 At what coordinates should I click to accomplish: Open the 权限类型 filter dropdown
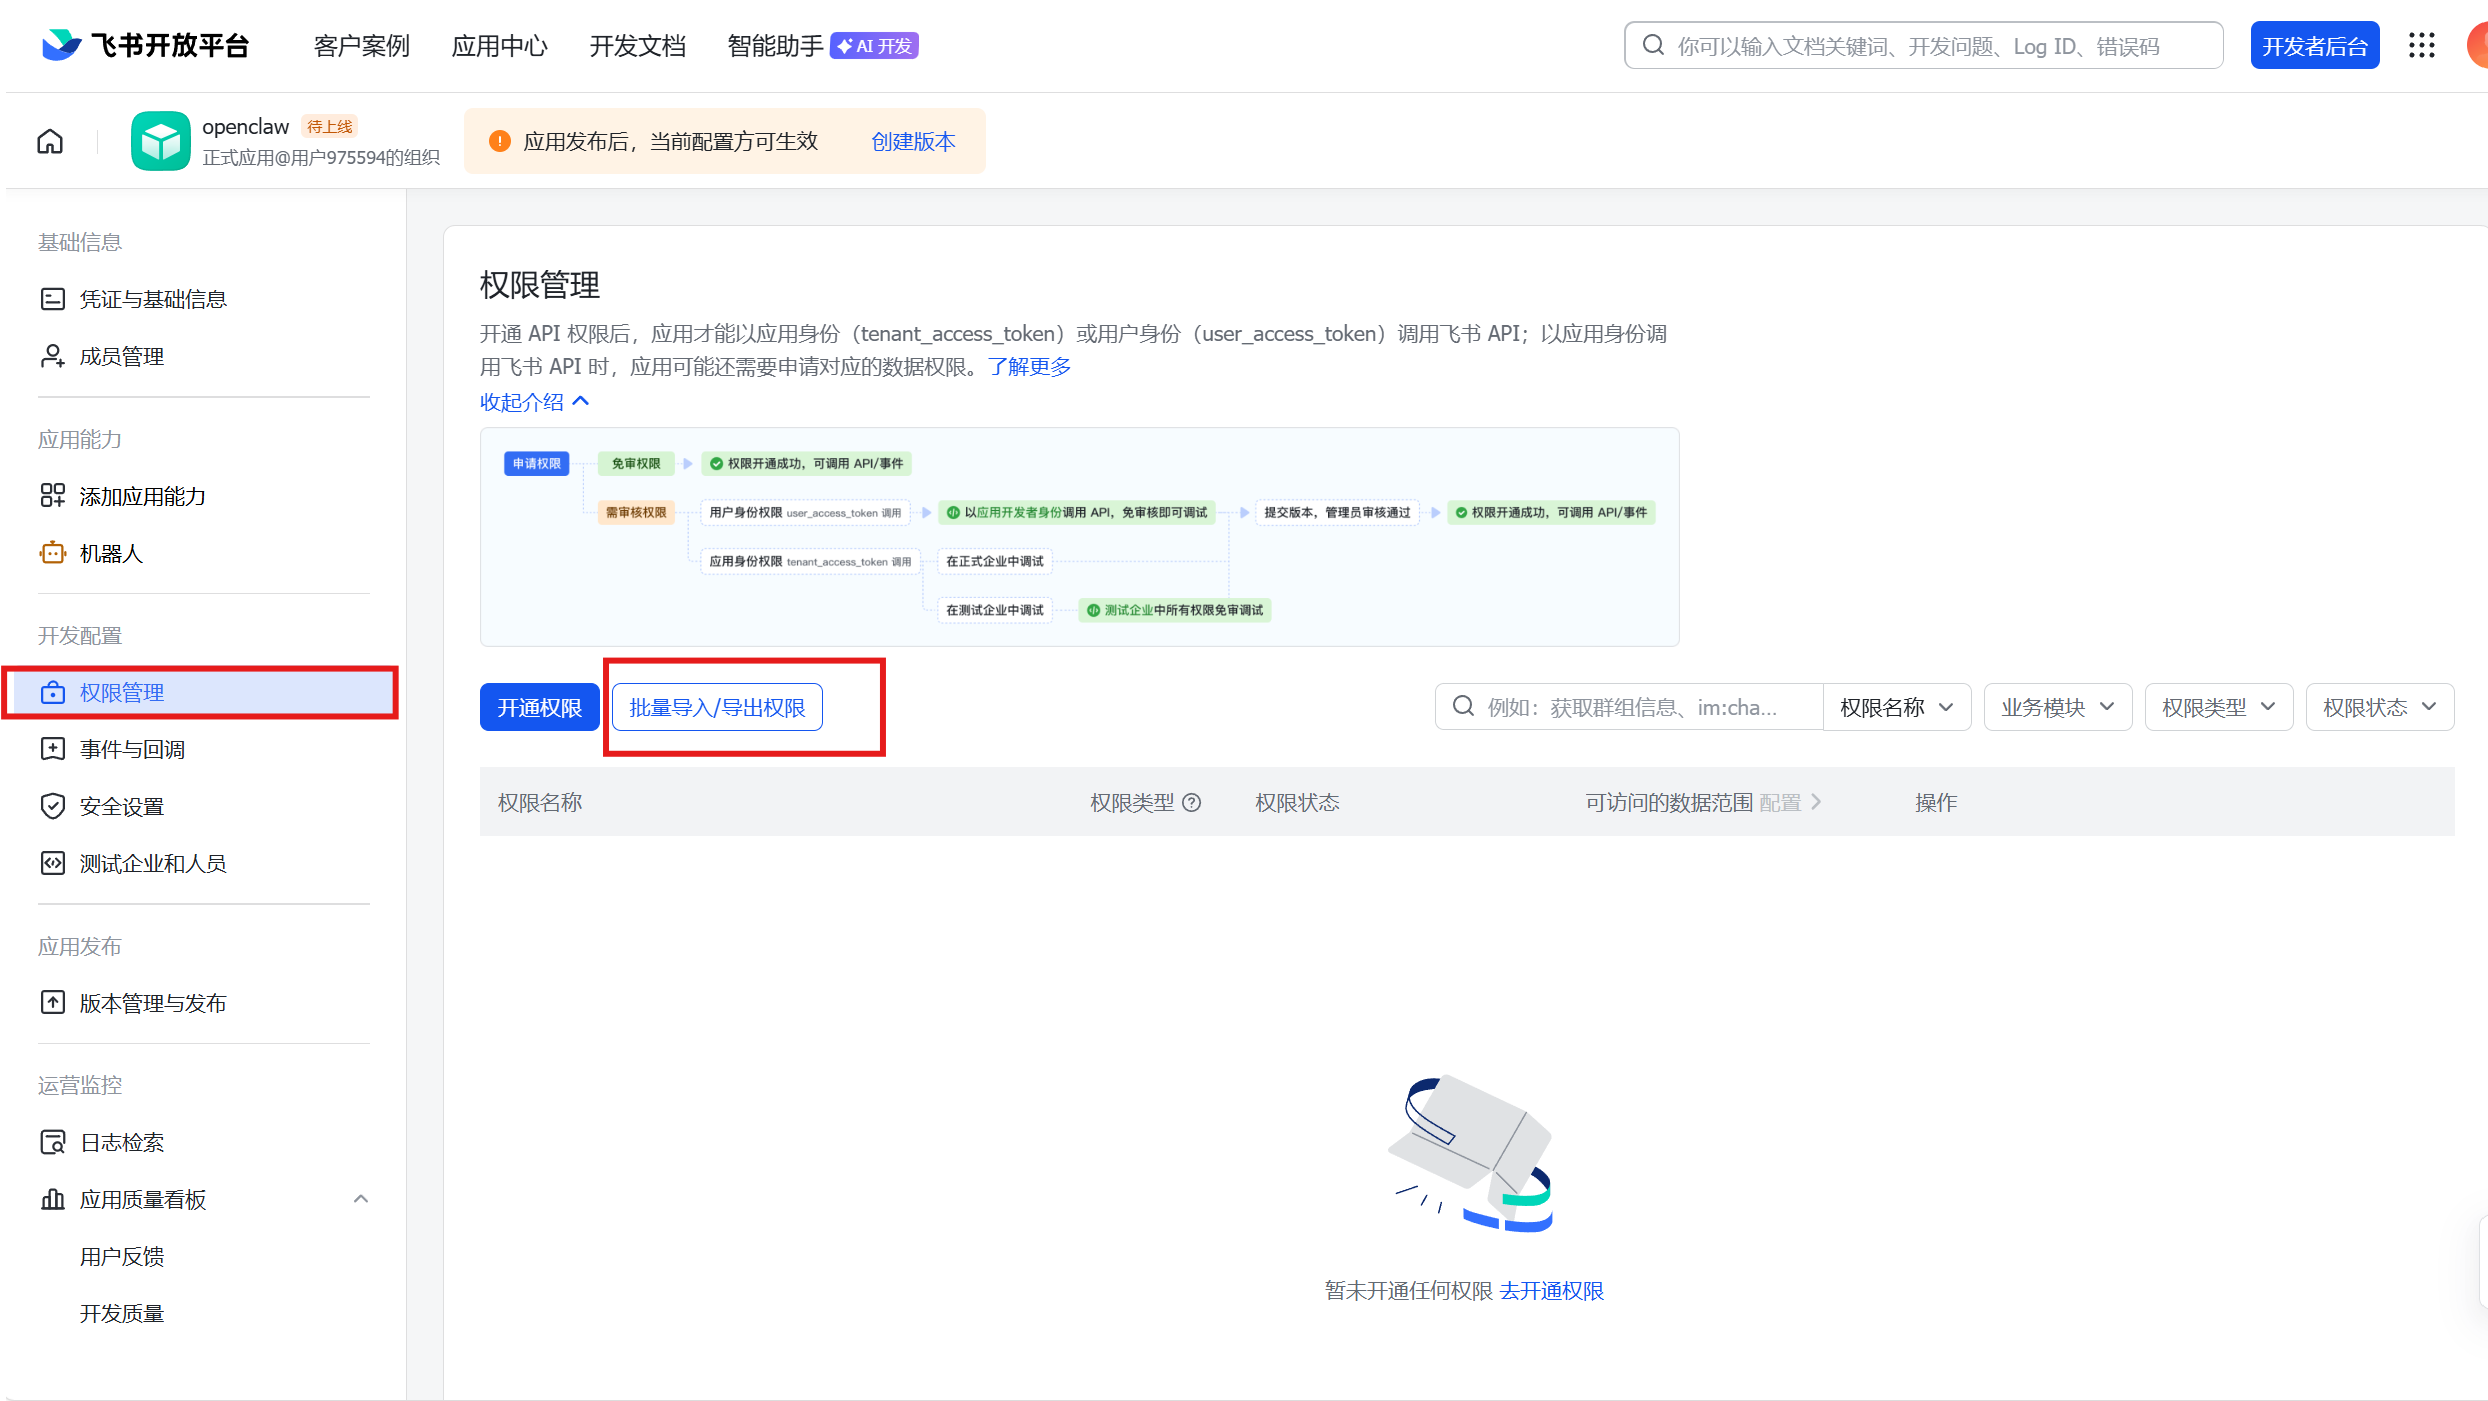[2218, 707]
